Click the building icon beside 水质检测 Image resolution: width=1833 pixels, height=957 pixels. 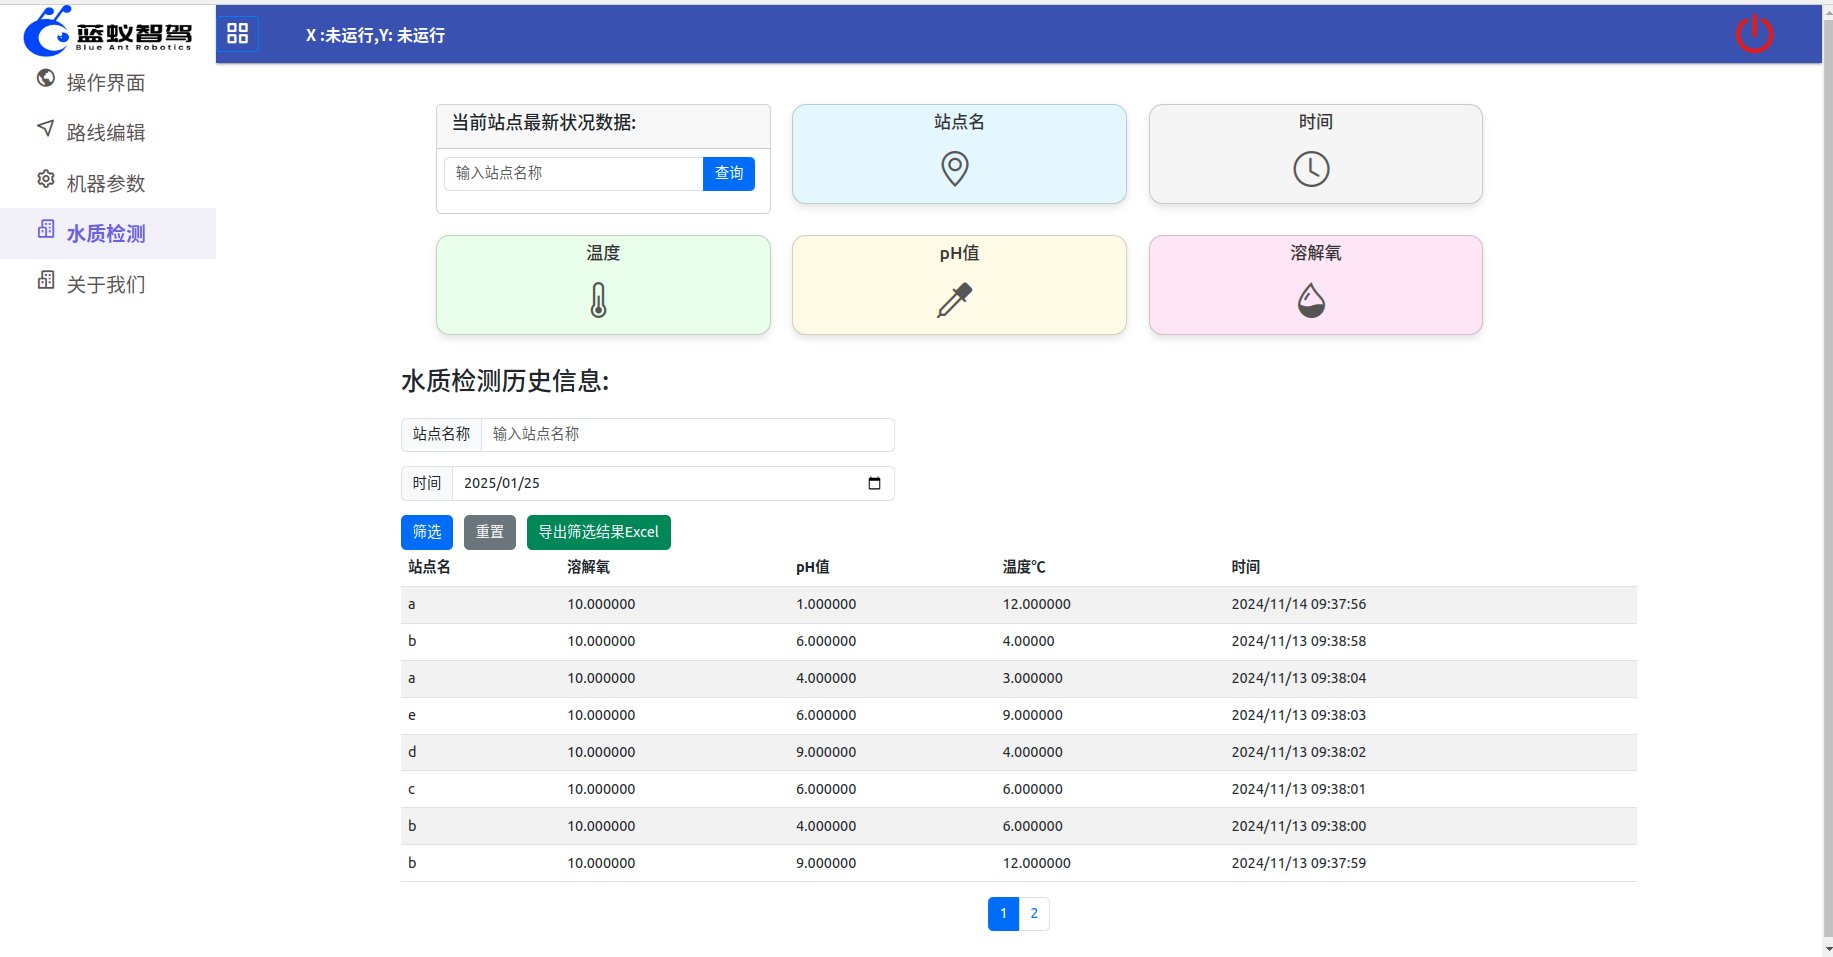tap(46, 229)
